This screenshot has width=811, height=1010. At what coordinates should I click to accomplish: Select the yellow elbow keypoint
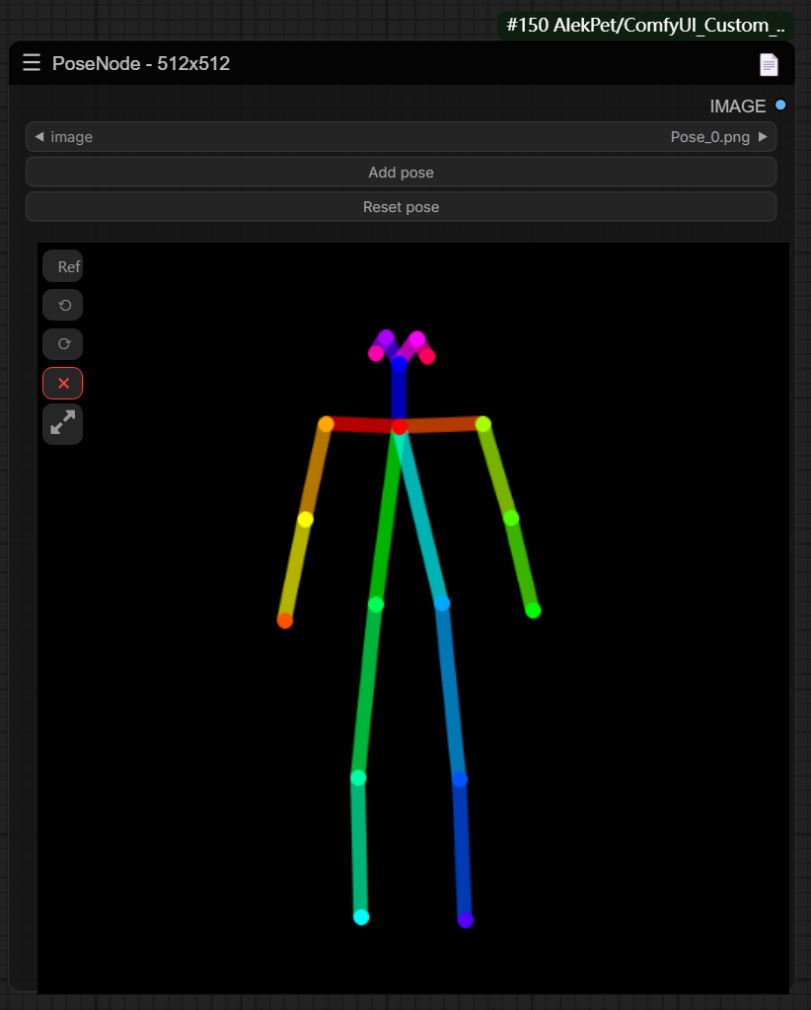click(305, 519)
